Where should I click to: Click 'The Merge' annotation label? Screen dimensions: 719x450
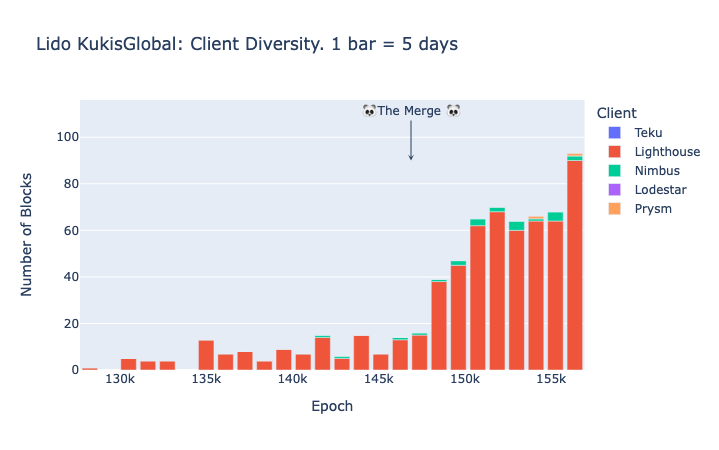coord(411,111)
